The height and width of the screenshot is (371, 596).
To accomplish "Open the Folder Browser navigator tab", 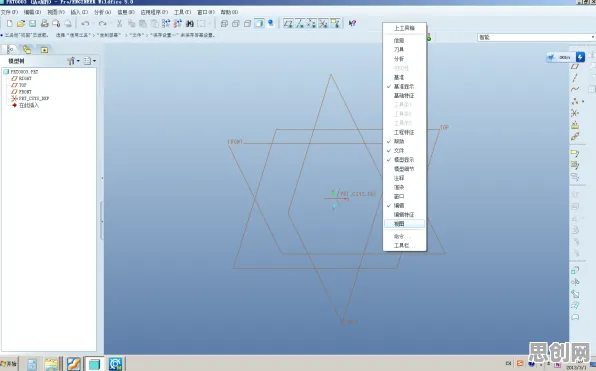I will point(27,49).
